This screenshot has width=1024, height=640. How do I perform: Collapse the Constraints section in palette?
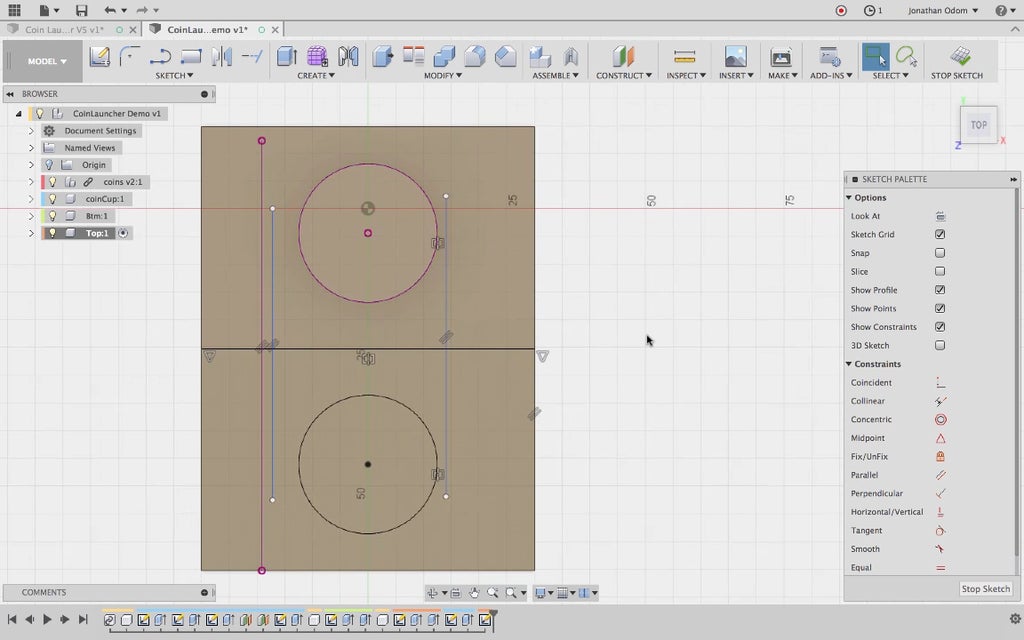849,364
